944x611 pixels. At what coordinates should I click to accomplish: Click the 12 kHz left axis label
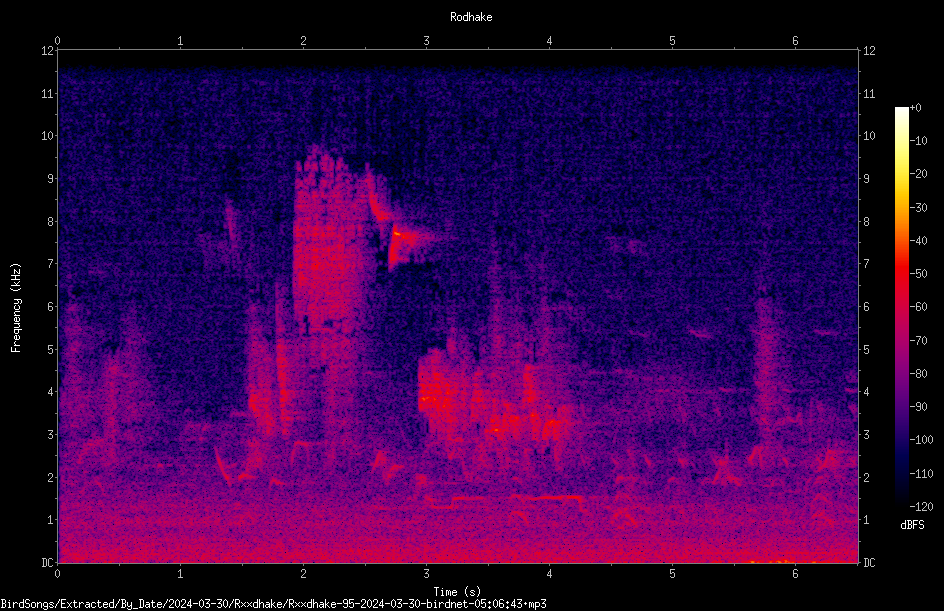pos(48,51)
